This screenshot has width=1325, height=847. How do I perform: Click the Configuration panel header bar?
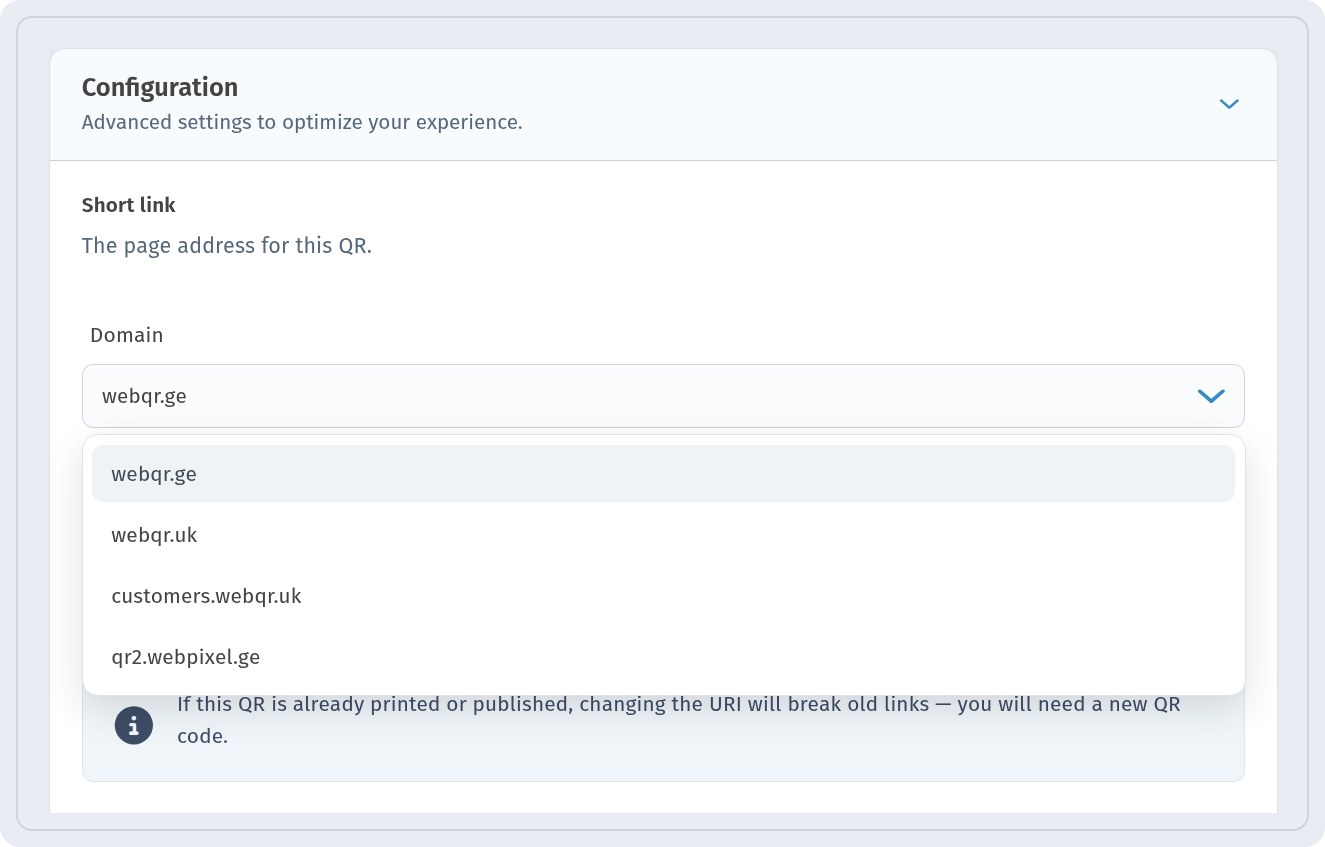[663, 105]
